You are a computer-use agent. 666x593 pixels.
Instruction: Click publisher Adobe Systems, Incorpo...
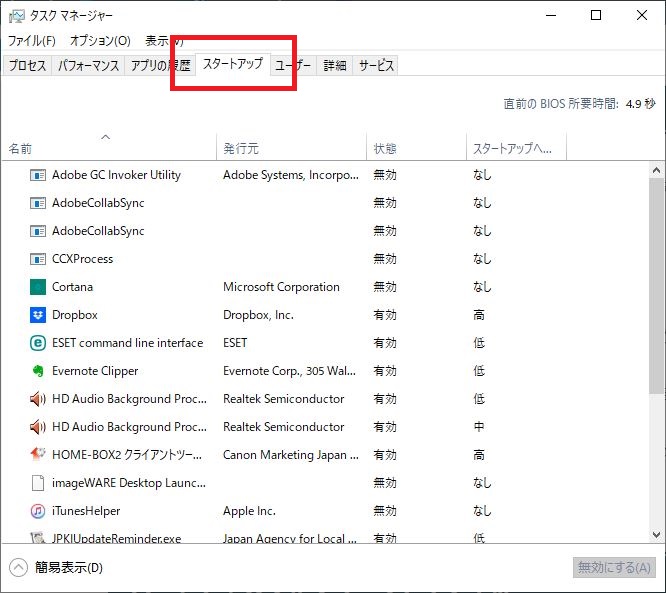291,175
